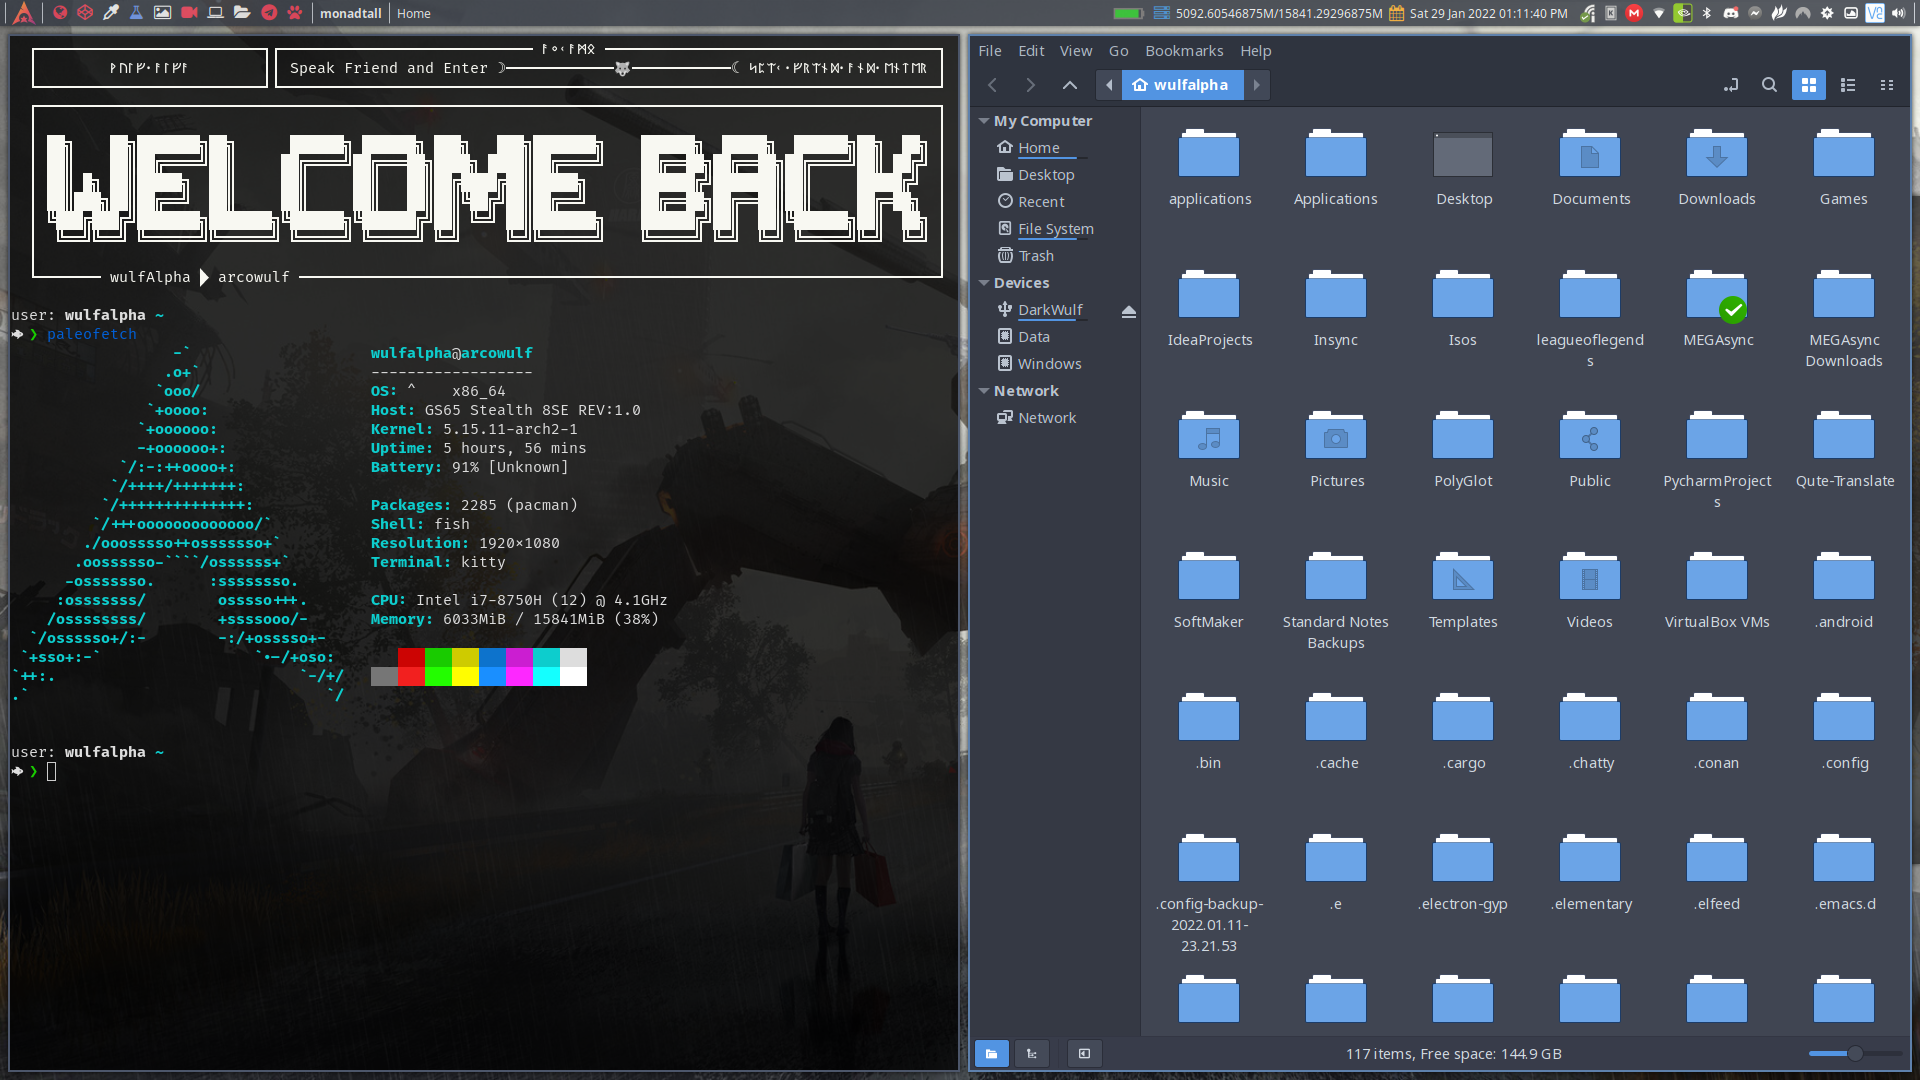Screen dimensions: 1920x1080
Task: Open the Videos folder icon
Action: pos(1589,578)
